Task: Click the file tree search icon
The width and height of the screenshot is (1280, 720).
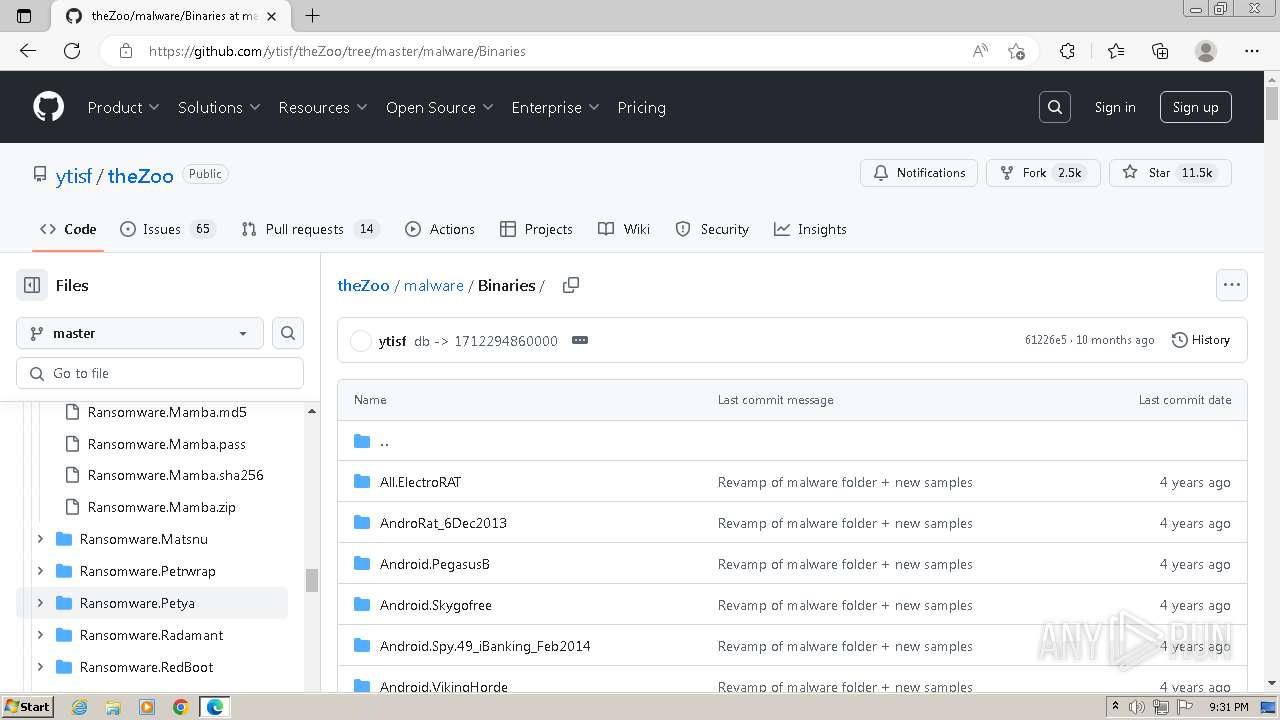Action: [288, 333]
